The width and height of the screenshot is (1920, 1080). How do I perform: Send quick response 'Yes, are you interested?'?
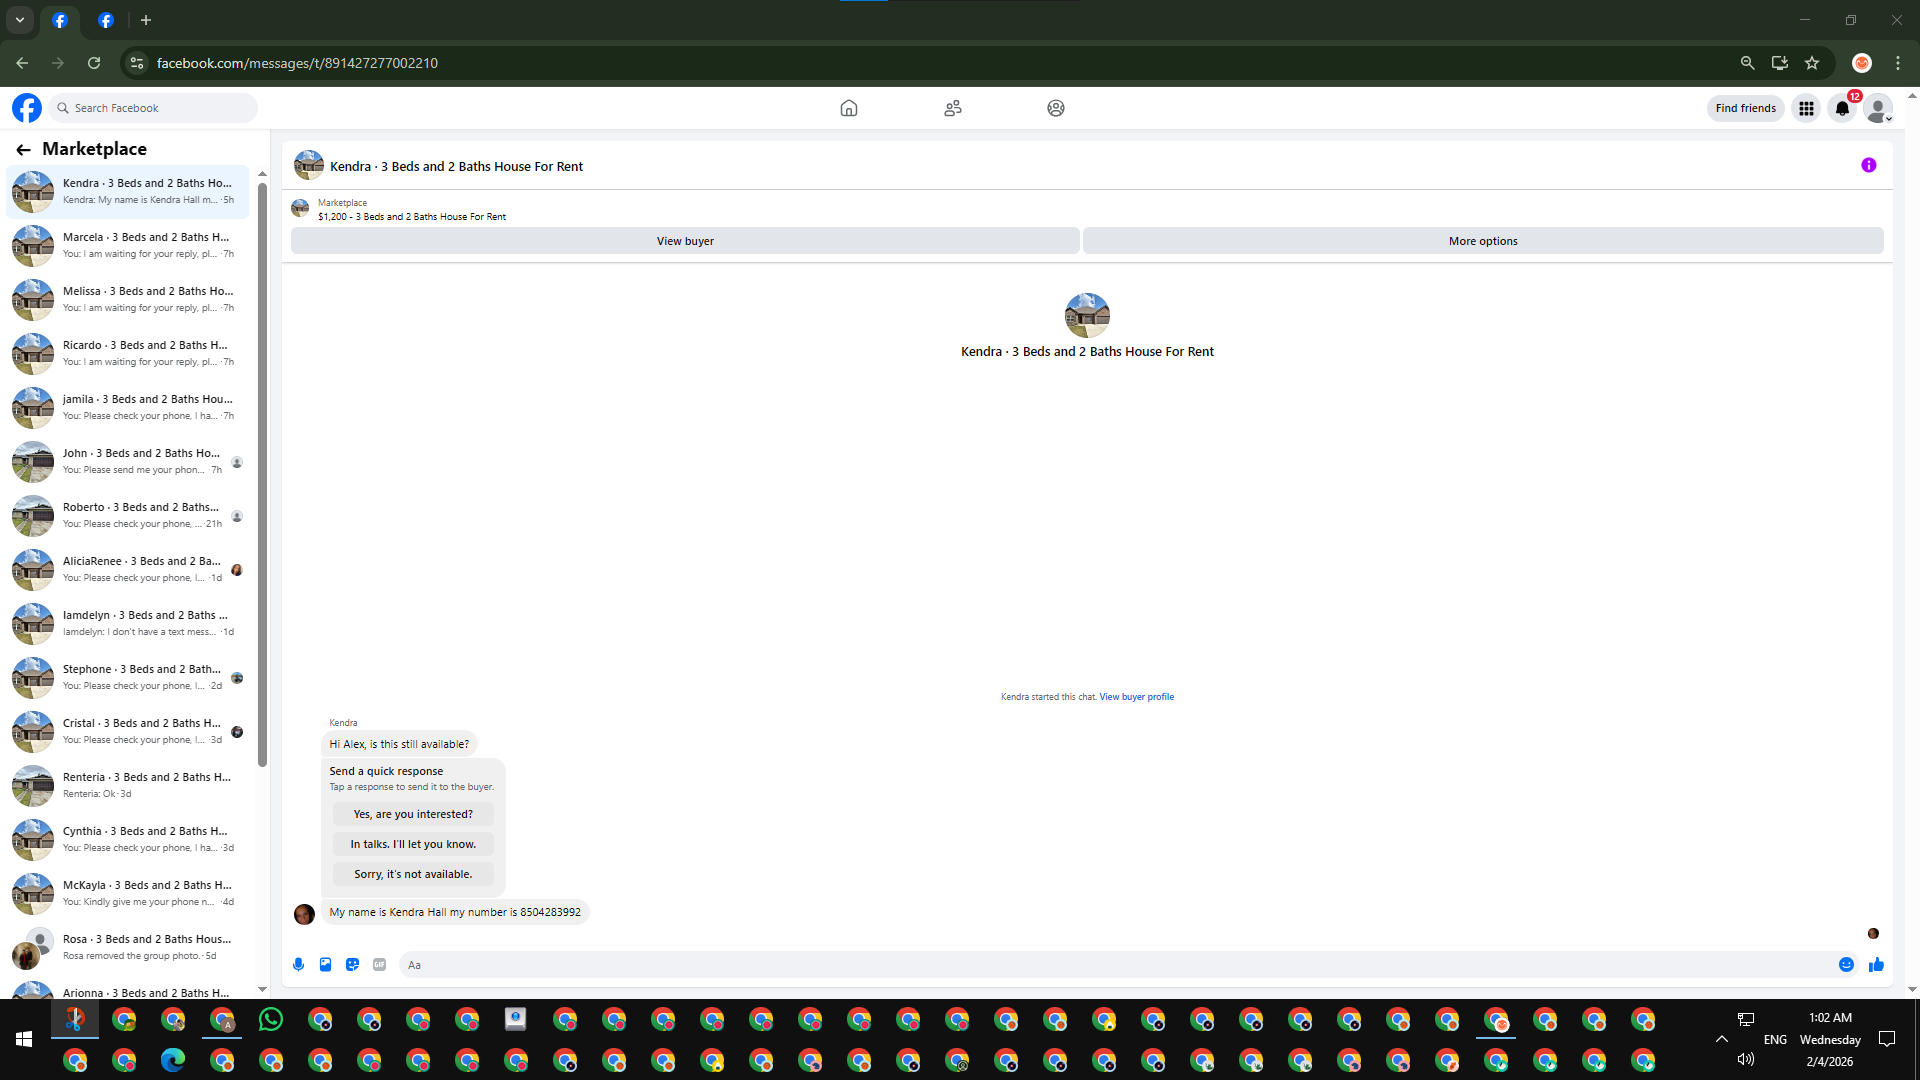413,814
